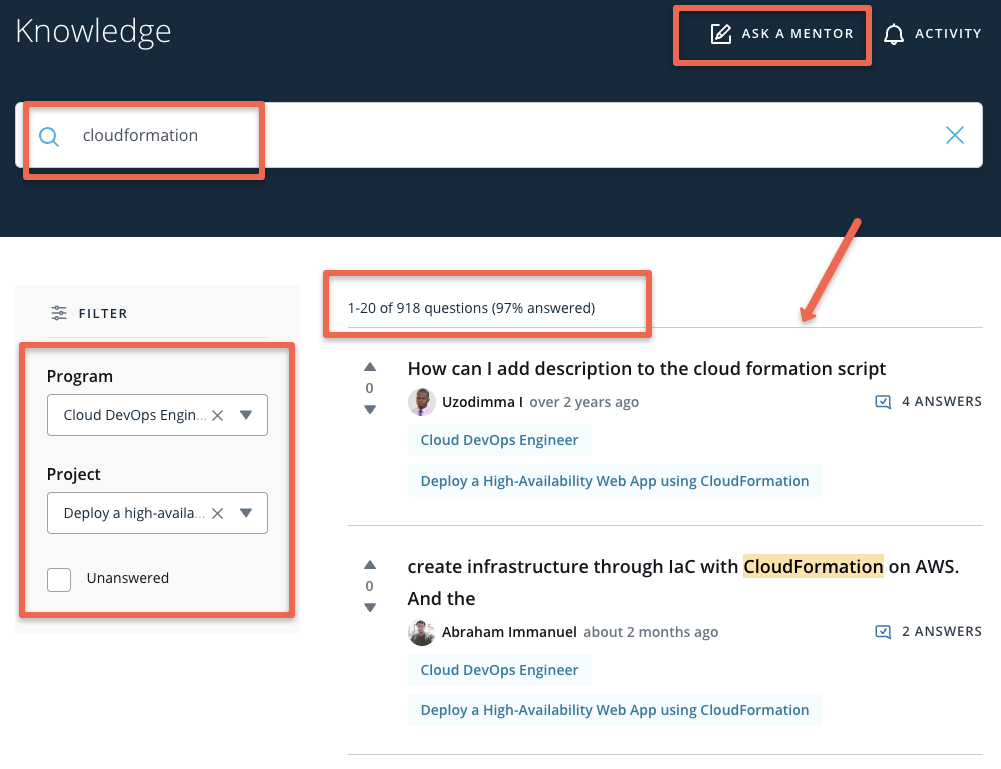
Task: Click the answered checkmark icon beside 4 ANSWERS
Action: 883,401
